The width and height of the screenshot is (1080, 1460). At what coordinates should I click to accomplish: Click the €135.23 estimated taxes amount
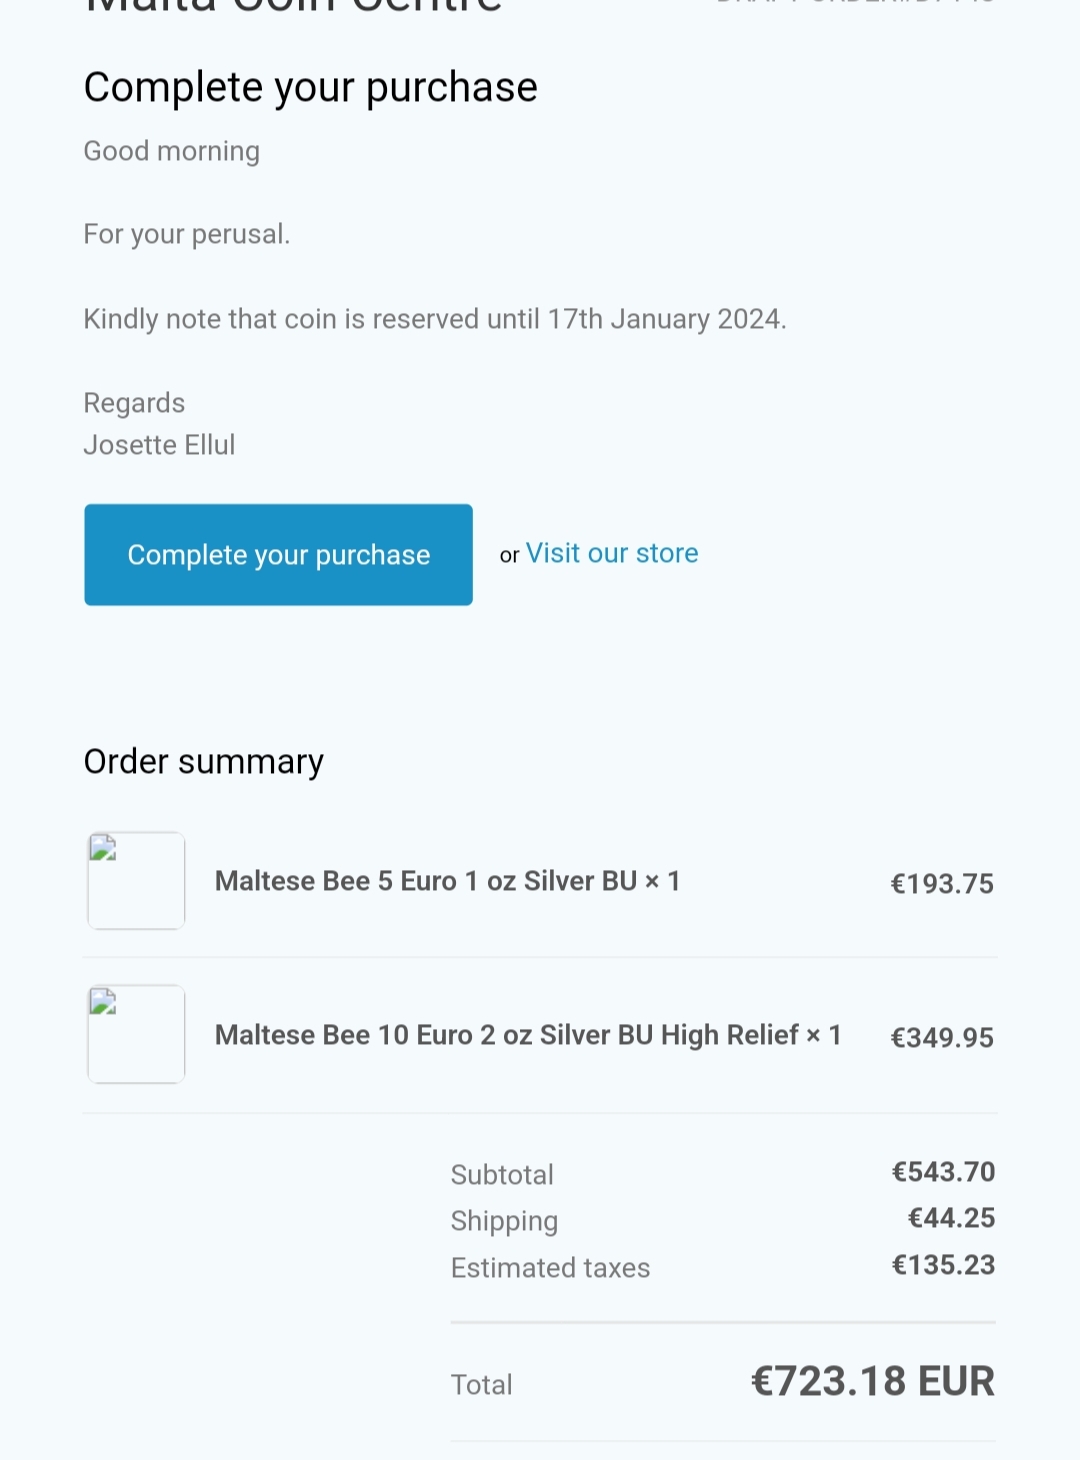click(943, 1265)
